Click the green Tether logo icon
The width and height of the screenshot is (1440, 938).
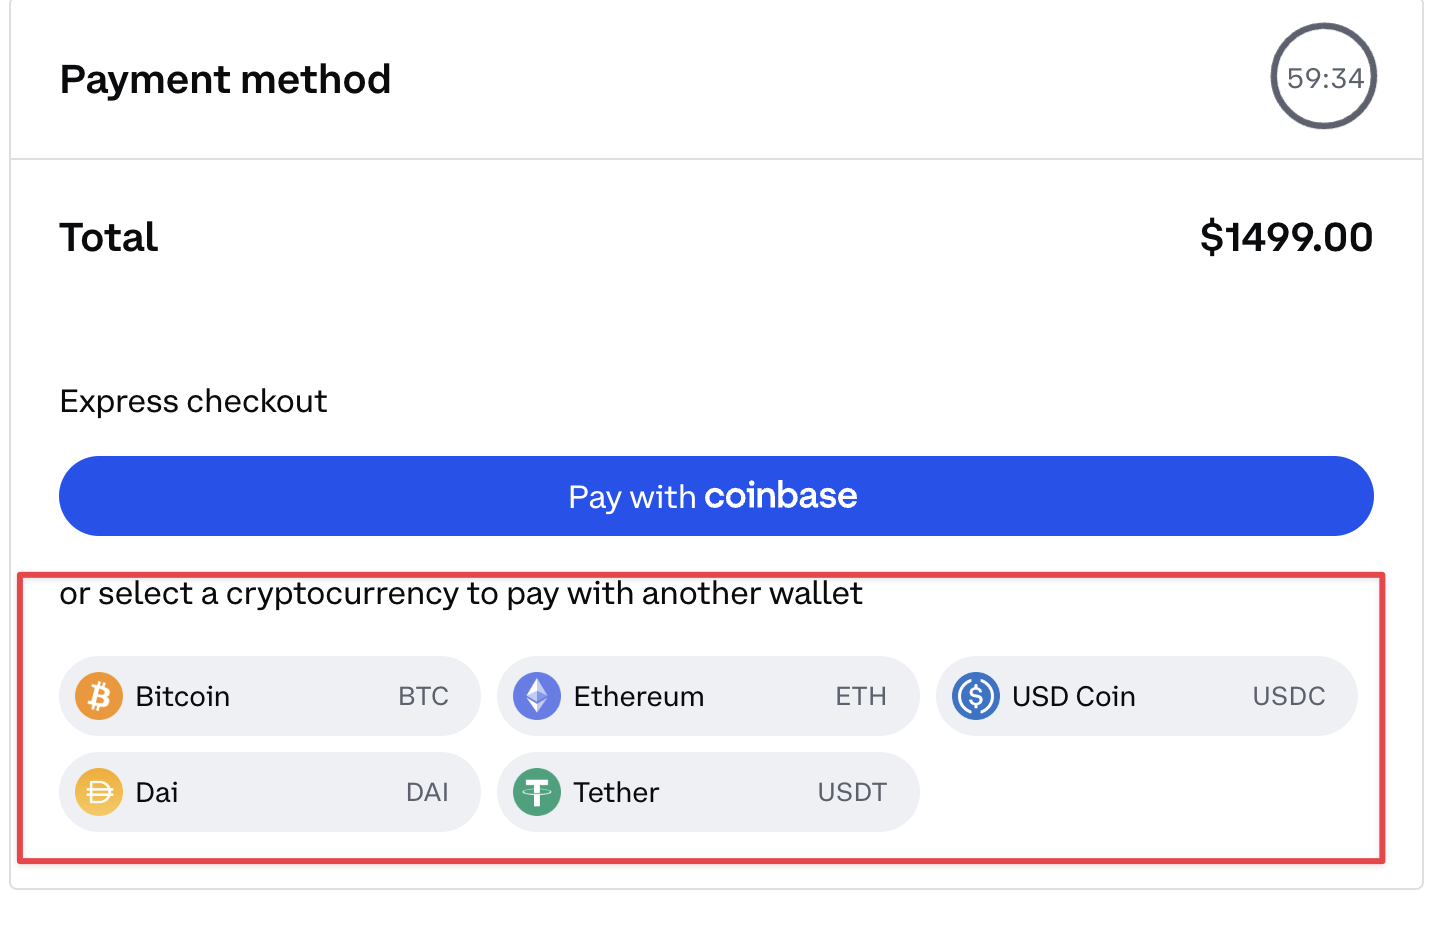[x=537, y=792]
